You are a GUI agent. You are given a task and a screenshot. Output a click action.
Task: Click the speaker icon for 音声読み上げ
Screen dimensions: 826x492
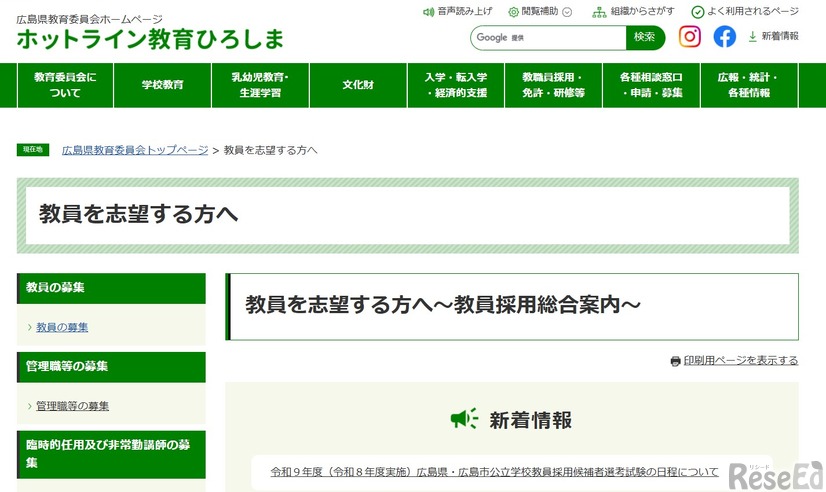[x=428, y=12]
